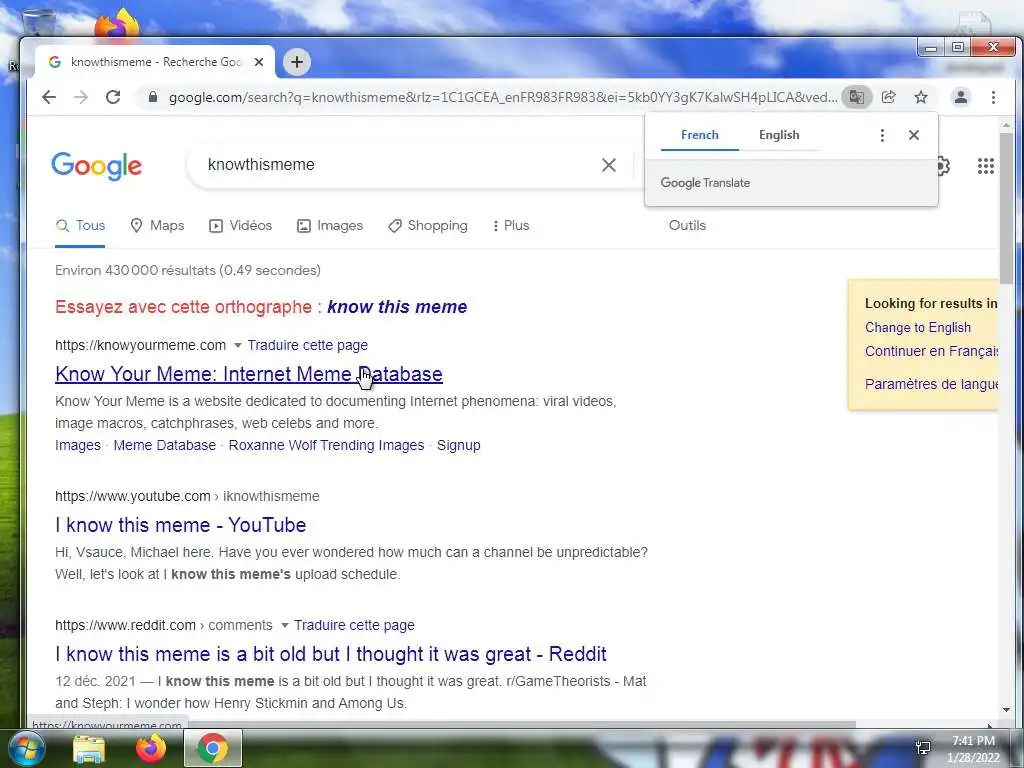Click the scroll down arrow of the scrollbar
This screenshot has height=768, width=1024.
point(1006,710)
